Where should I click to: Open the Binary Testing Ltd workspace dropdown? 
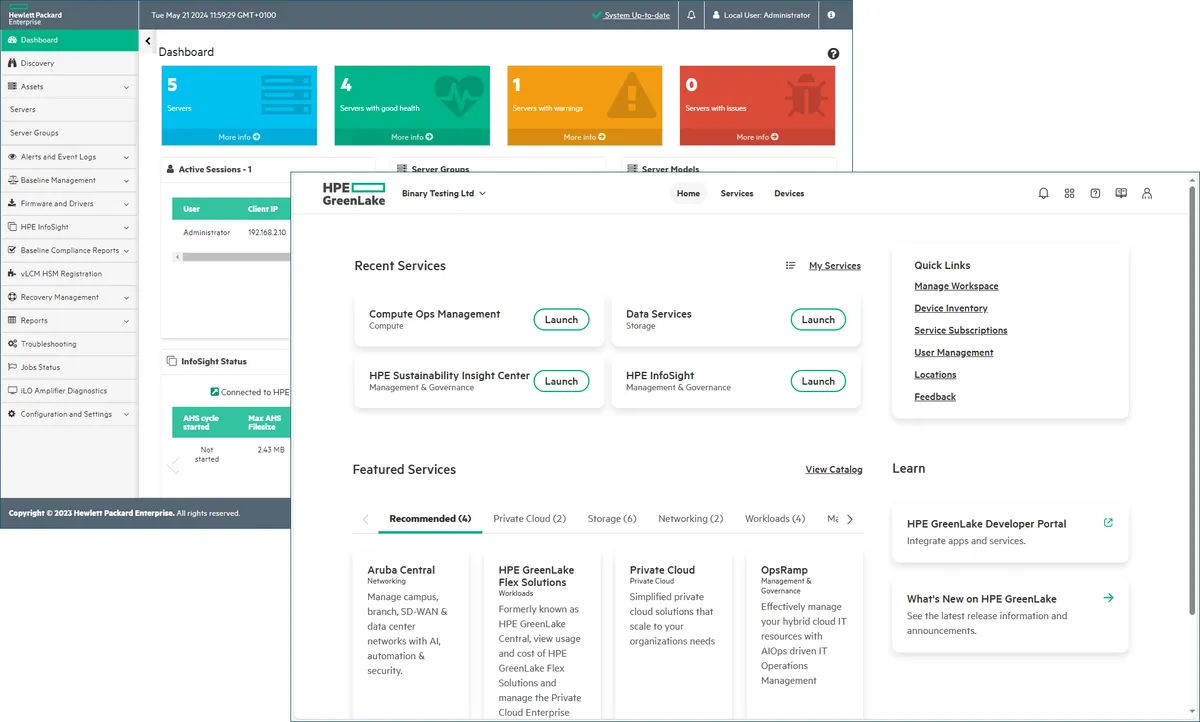pos(443,194)
